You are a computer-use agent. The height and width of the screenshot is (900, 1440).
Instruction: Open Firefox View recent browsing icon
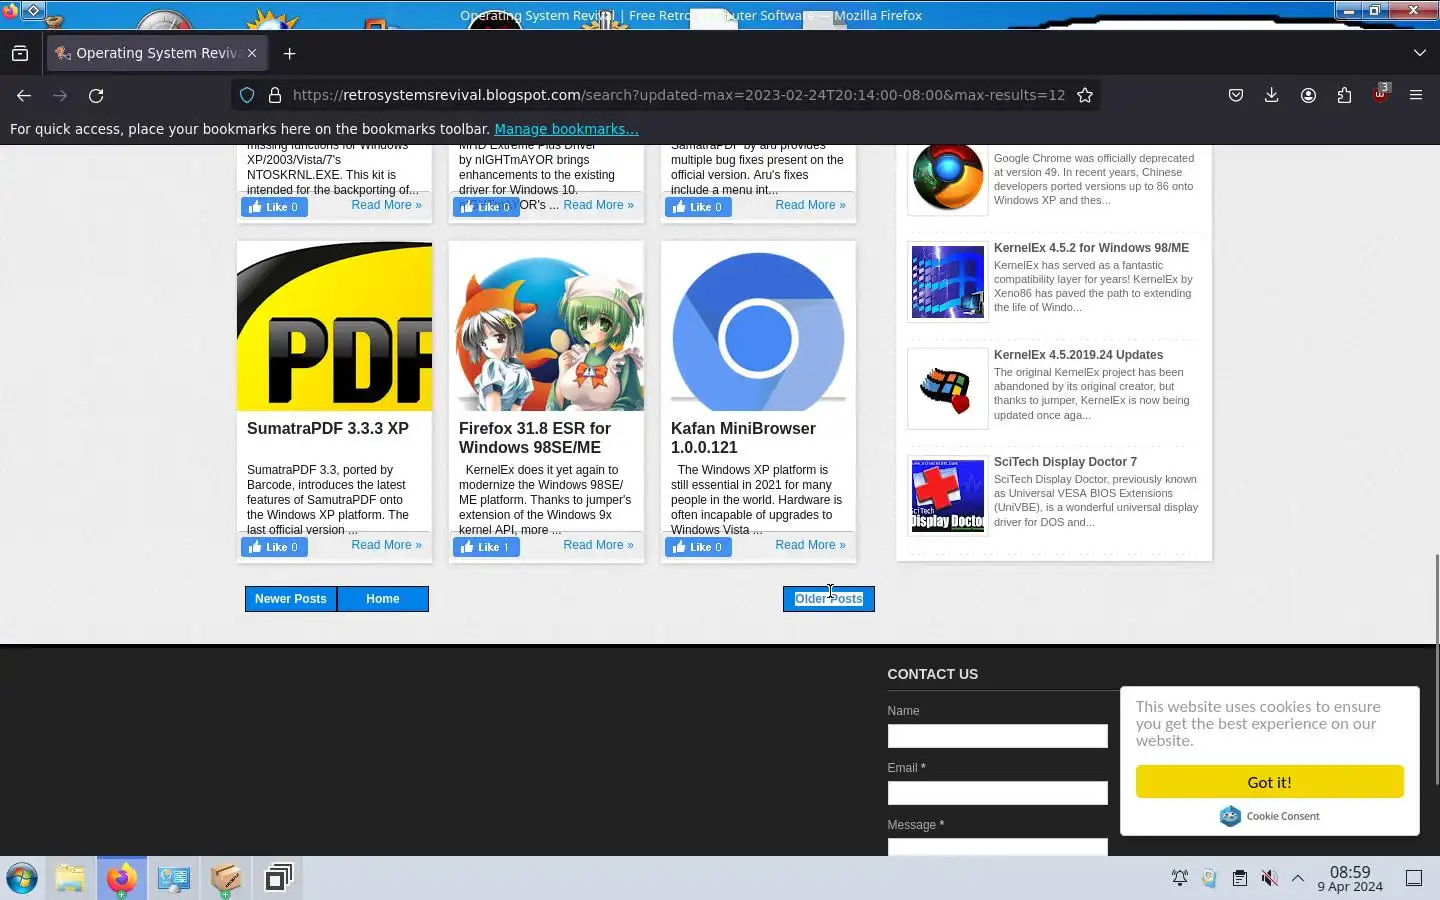[20, 53]
